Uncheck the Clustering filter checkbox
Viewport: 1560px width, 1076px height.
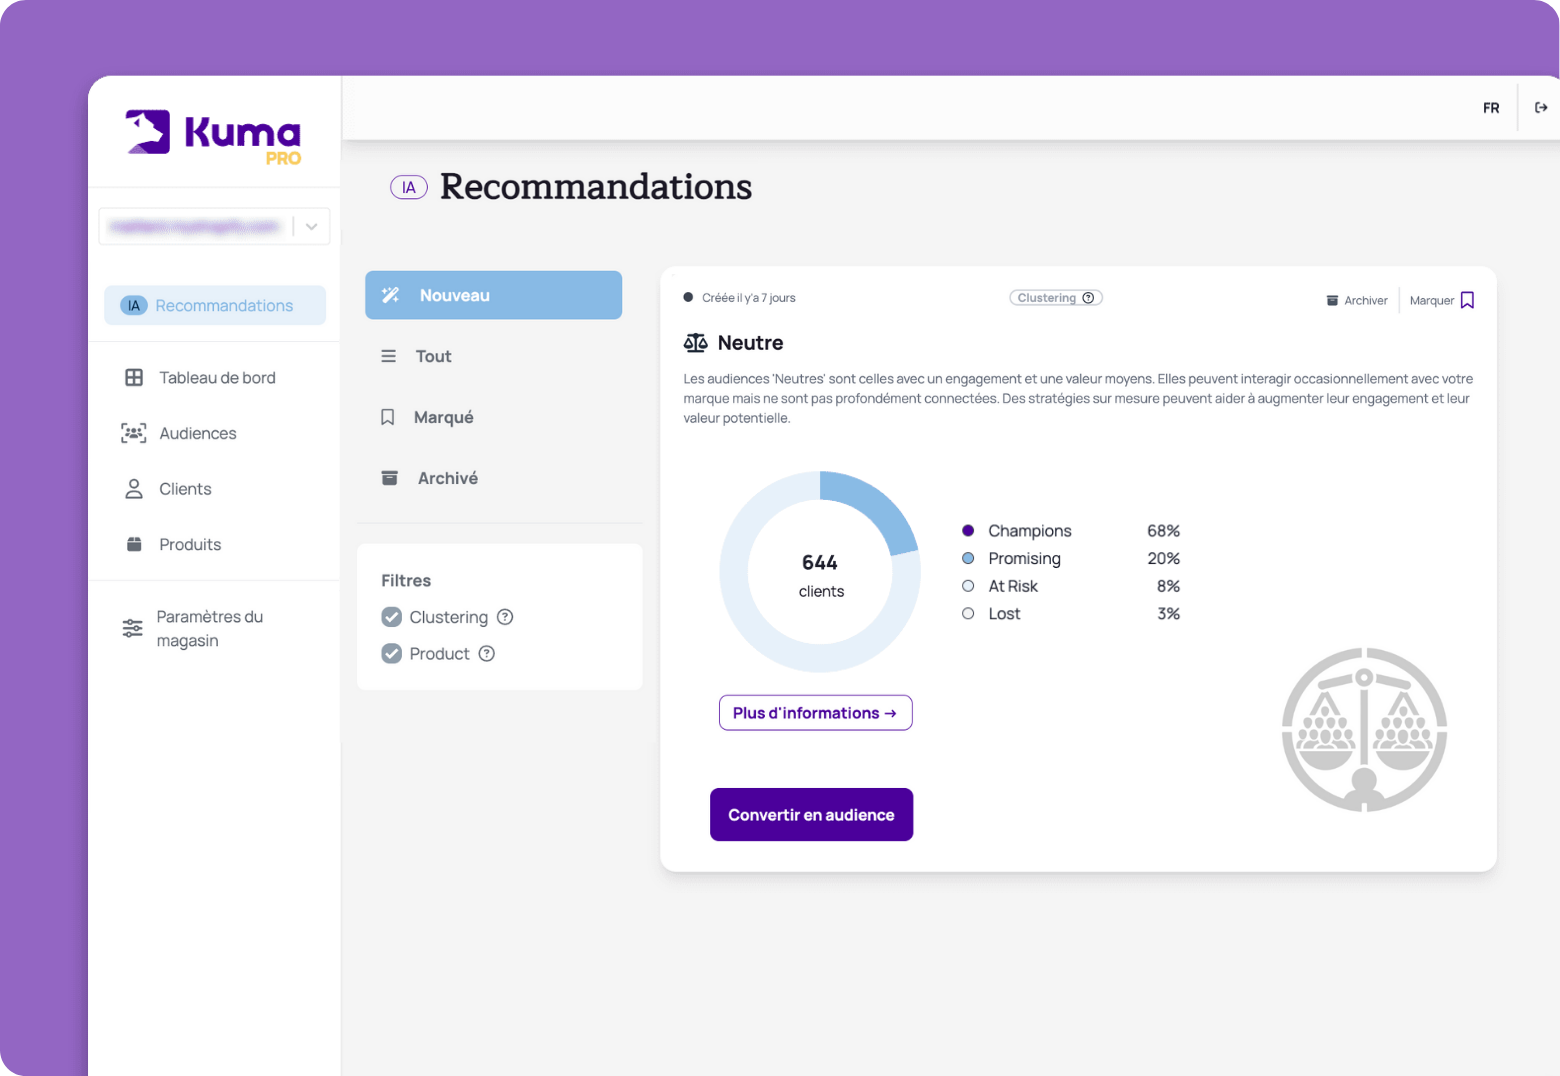click(x=392, y=617)
